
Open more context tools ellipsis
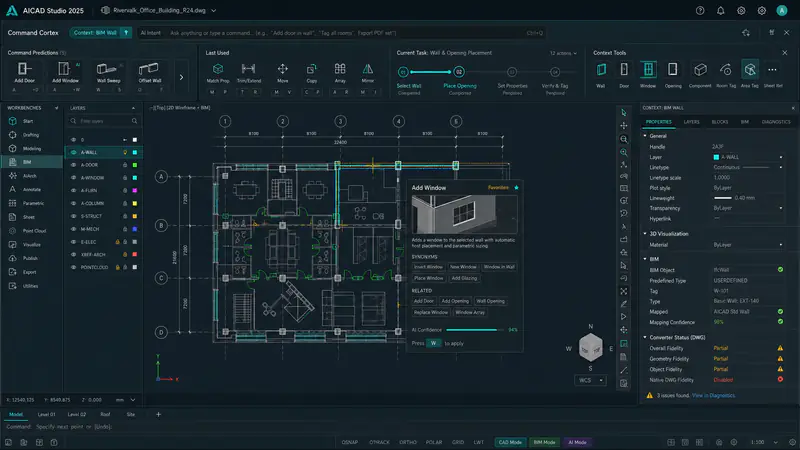click(x=772, y=70)
